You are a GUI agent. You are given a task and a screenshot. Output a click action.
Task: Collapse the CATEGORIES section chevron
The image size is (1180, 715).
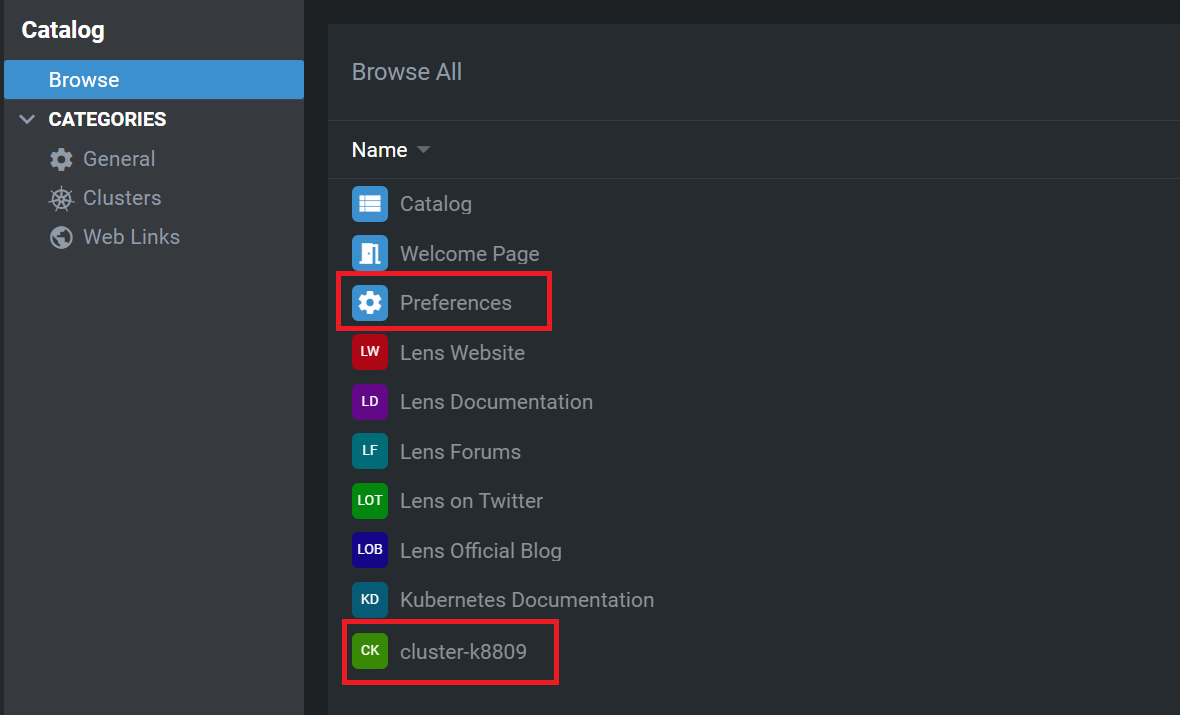tap(27, 120)
